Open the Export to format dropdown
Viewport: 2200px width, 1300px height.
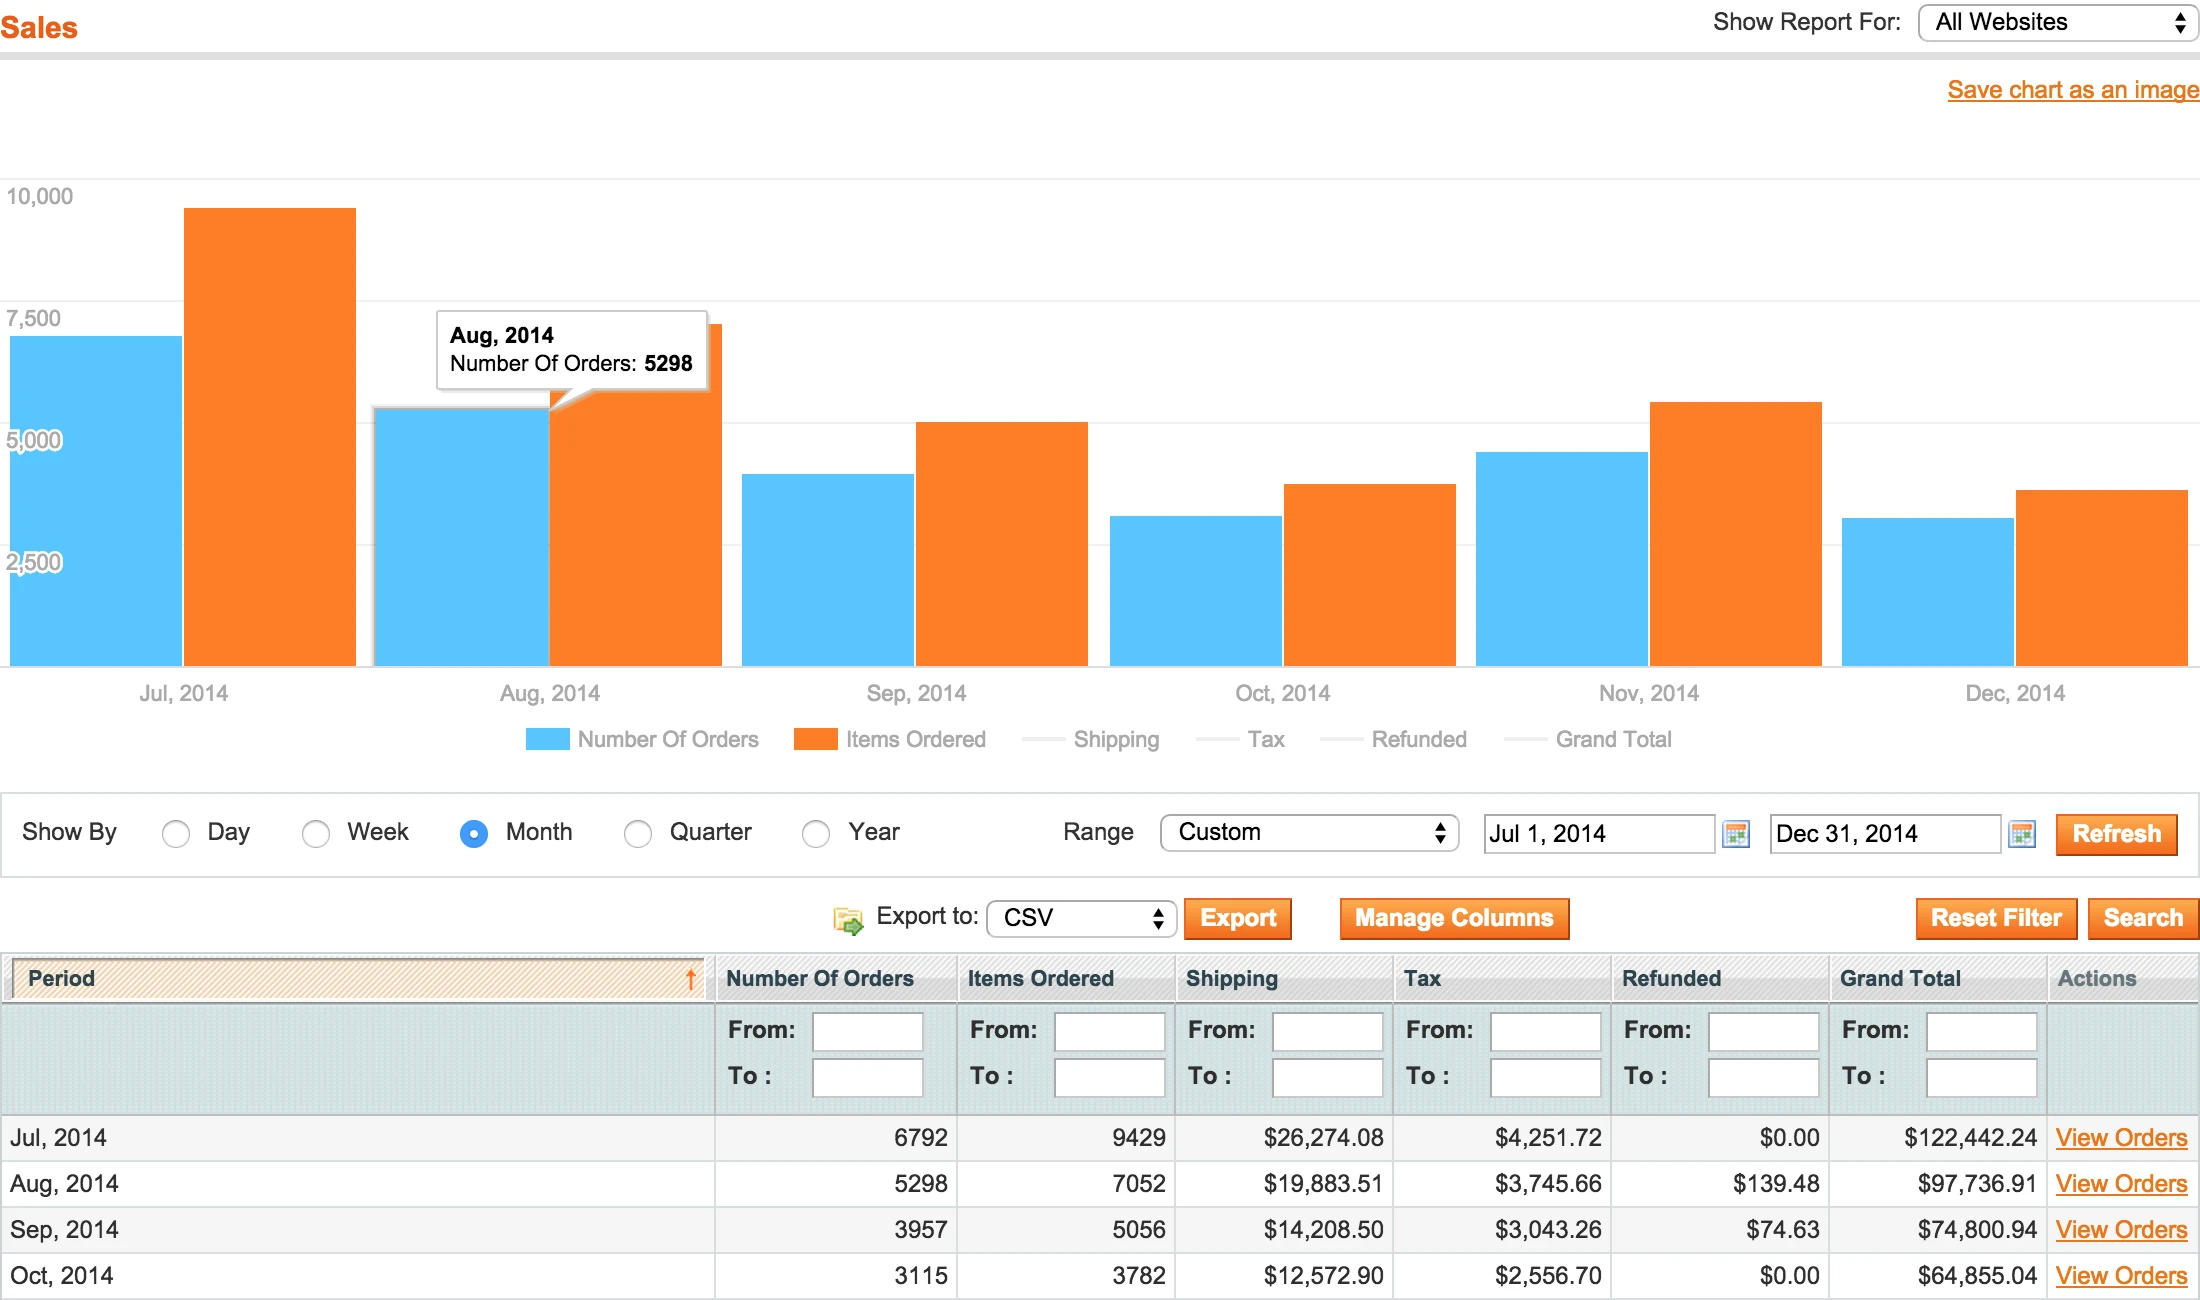(1080, 918)
